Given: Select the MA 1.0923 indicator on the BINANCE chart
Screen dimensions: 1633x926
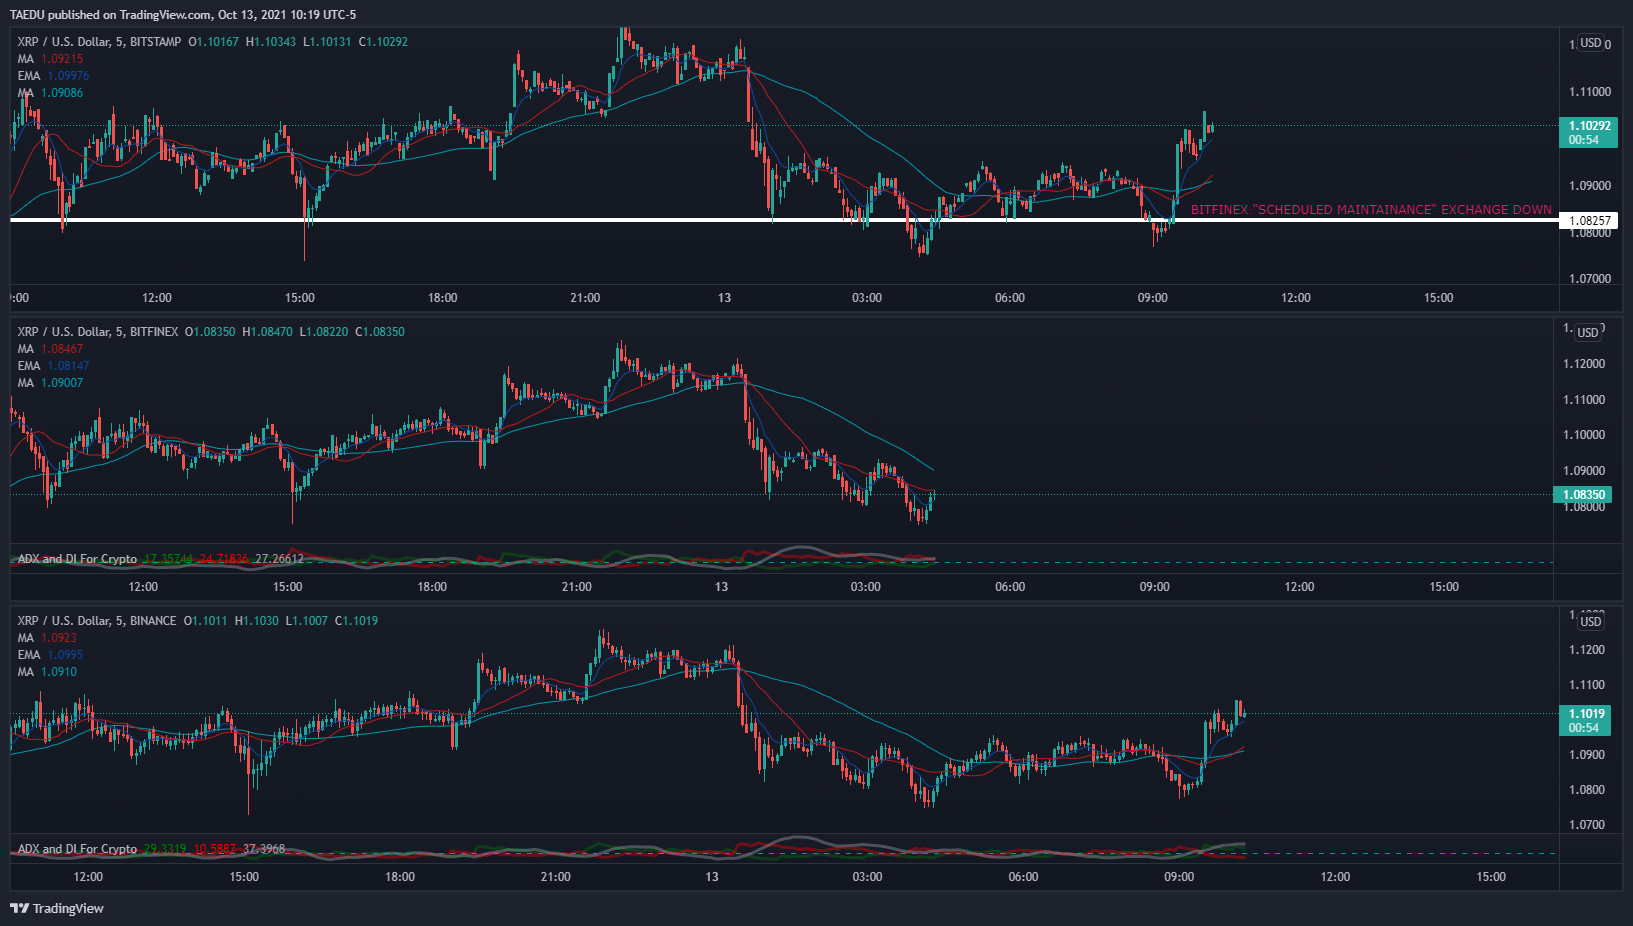Looking at the screenshot, I should coord(47,638).
